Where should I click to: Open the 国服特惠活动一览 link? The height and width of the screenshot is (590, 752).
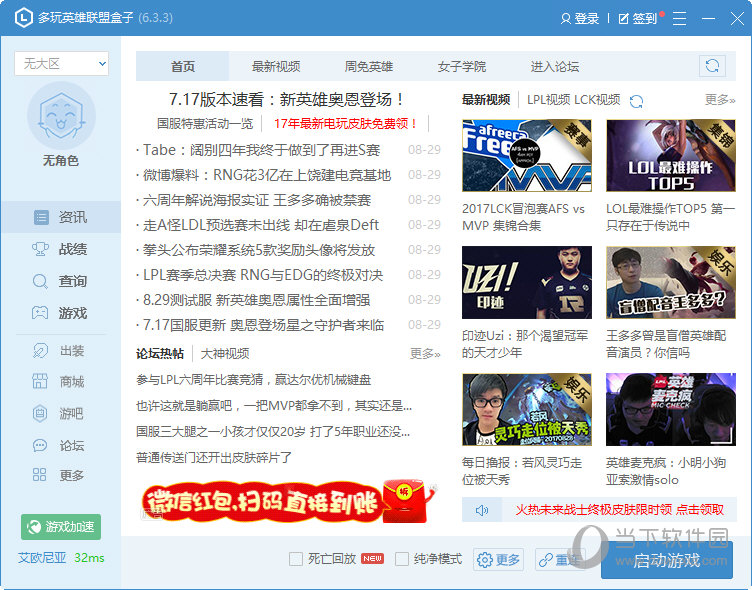tap(205, 124)
